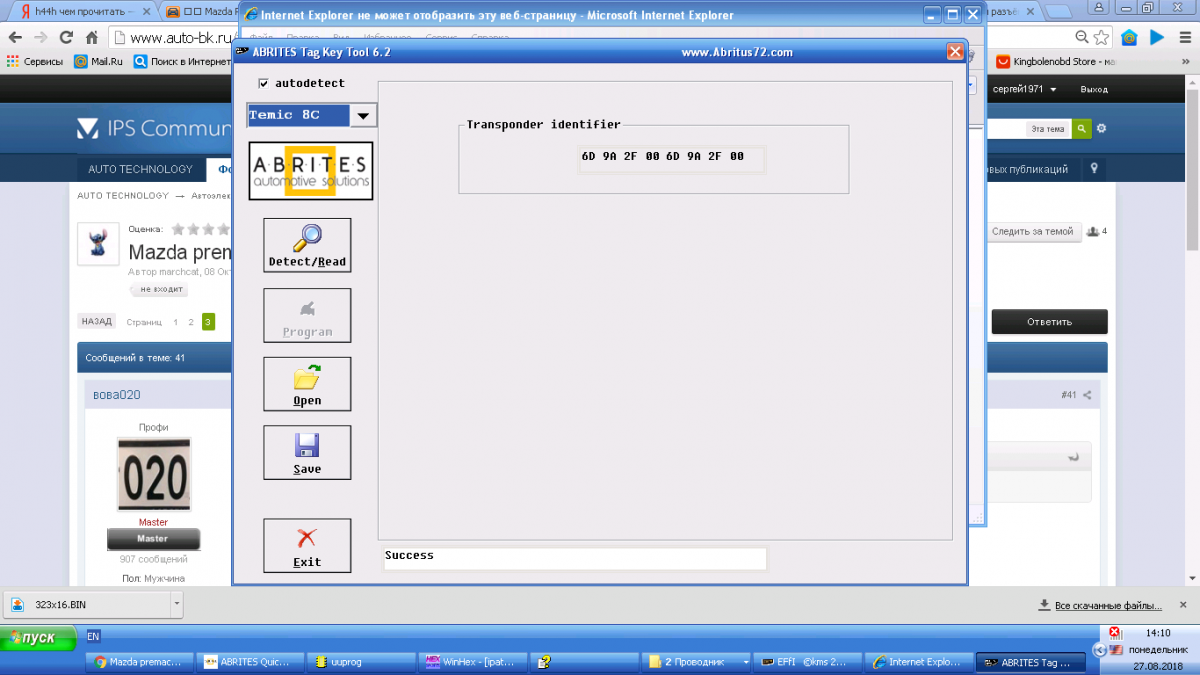Open the Chrome three-line menu

tap(1186, 38)
